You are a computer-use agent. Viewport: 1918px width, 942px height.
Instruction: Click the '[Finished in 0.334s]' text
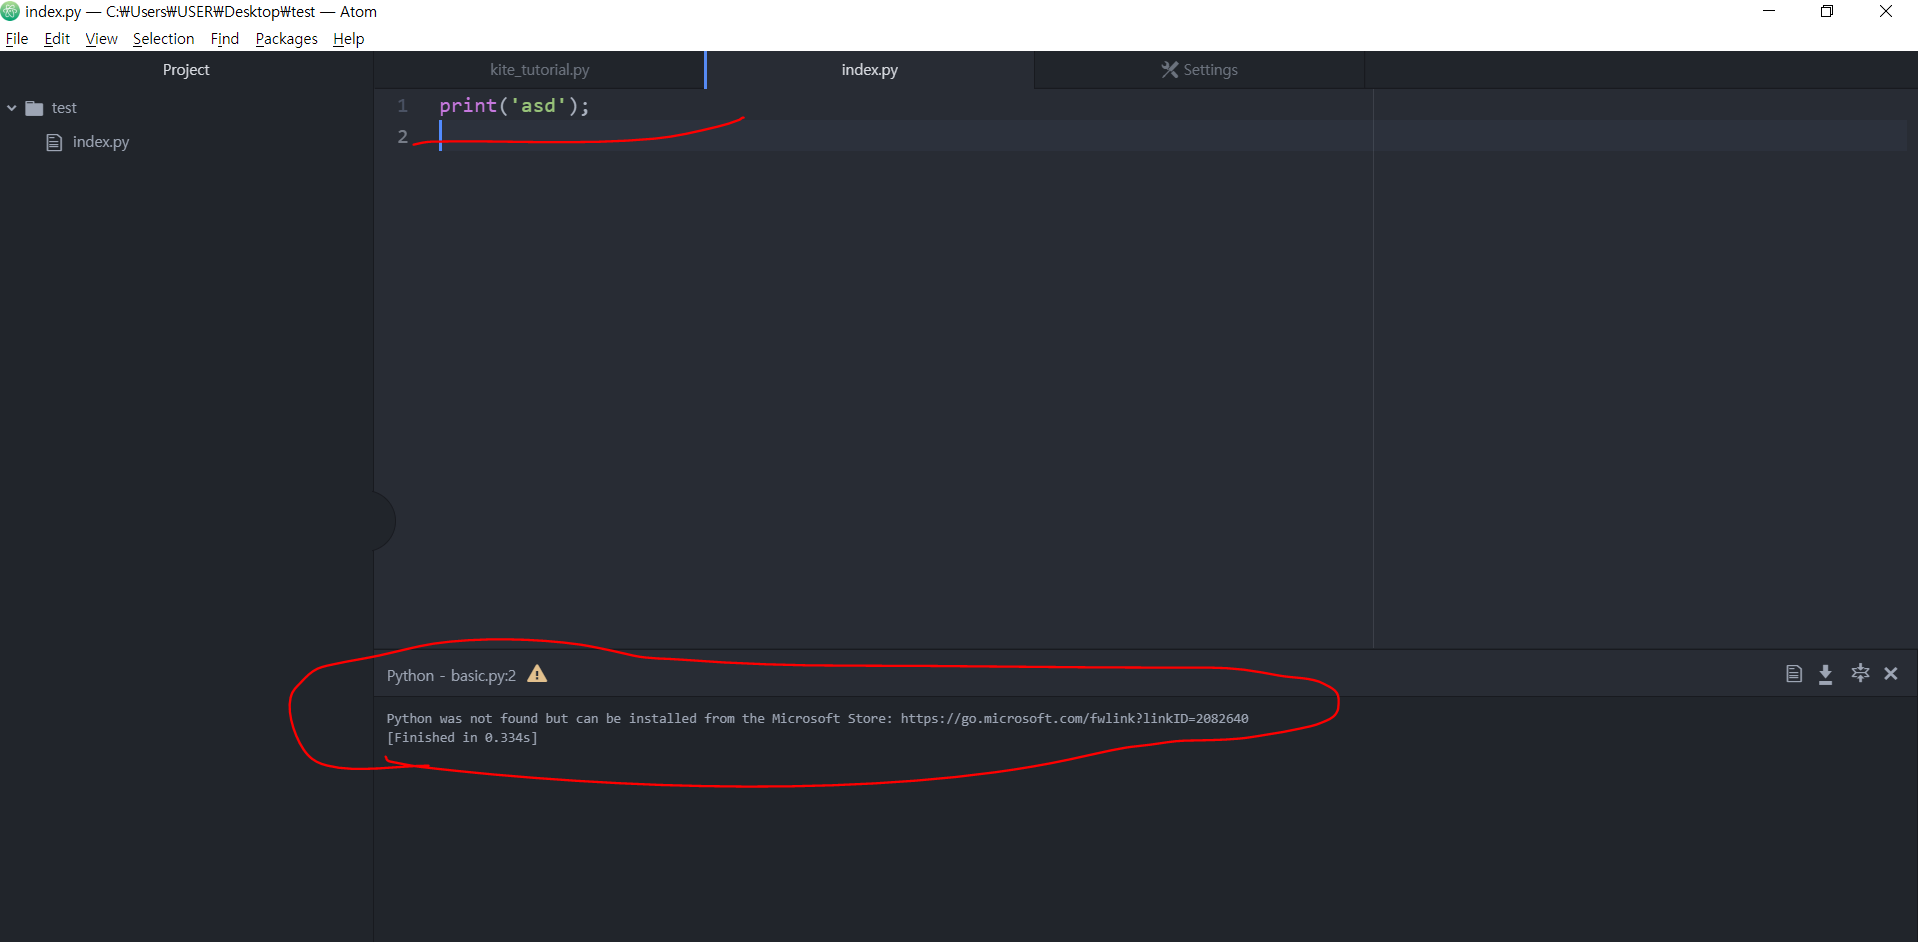coord(462,737)
